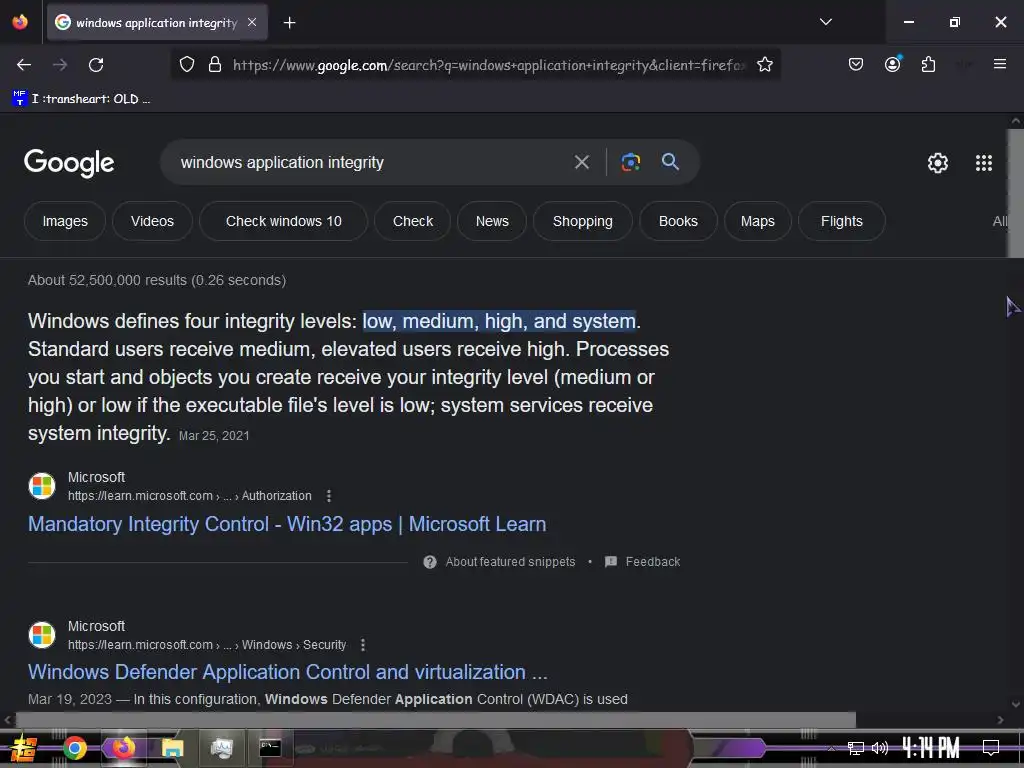1024x768 pixels.
Task: Click the forward navigation arrow
Action: (x=60, y=65)
